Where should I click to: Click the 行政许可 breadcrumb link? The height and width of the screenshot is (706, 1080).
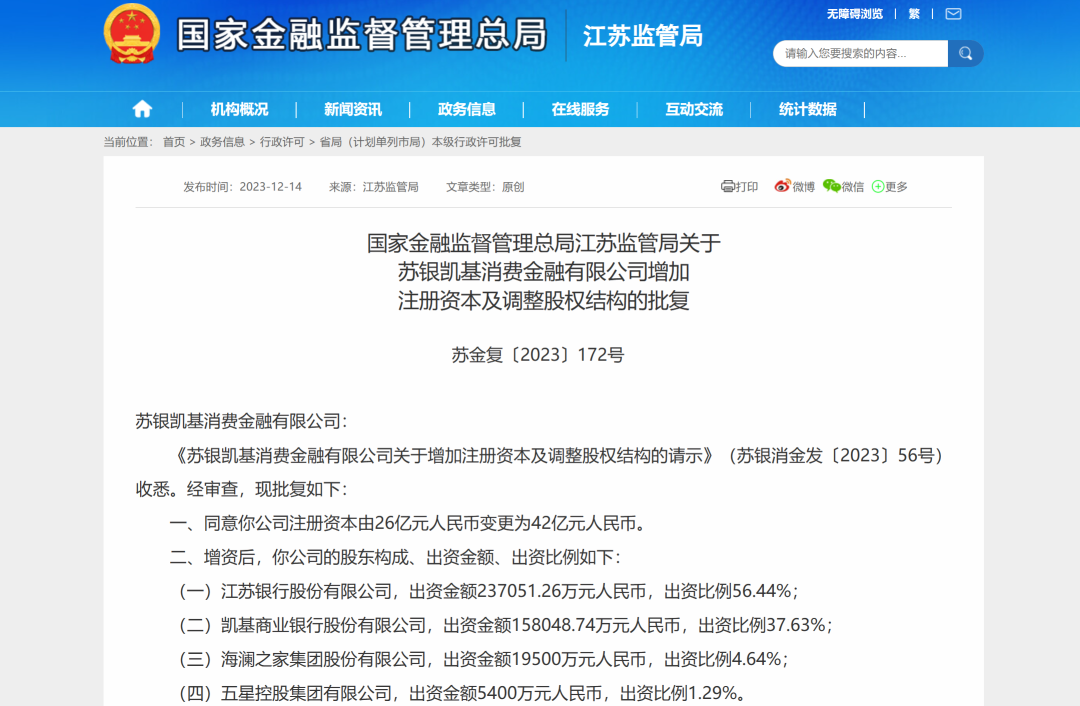pyautogui.click(x=281, y=142)
